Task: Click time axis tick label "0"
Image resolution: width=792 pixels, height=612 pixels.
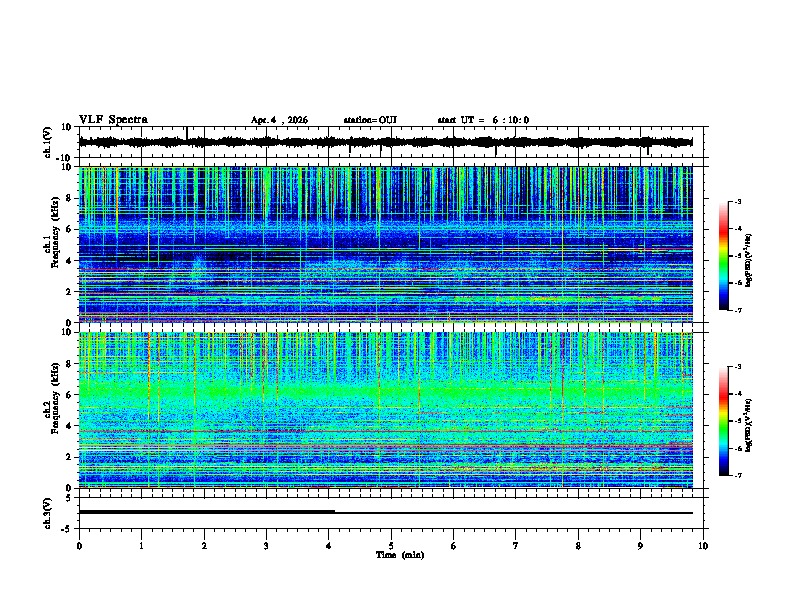Action: 79,546
